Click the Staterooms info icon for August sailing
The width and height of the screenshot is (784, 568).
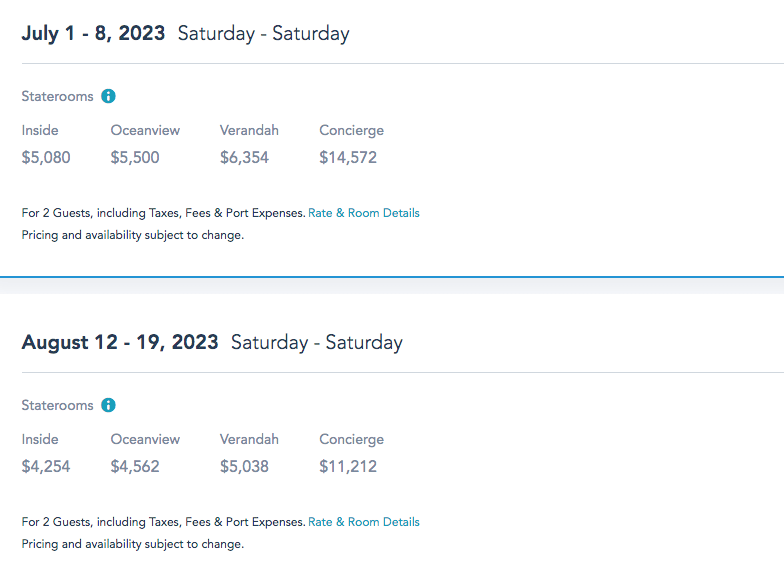click(109, 406)
